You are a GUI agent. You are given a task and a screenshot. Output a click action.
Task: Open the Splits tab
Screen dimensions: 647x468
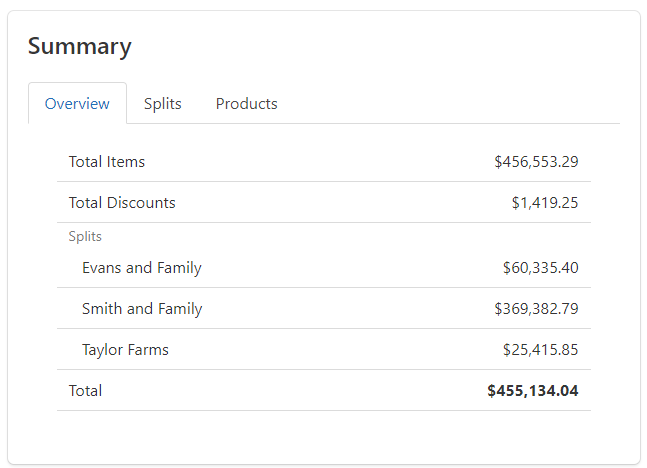click(162, 104)
